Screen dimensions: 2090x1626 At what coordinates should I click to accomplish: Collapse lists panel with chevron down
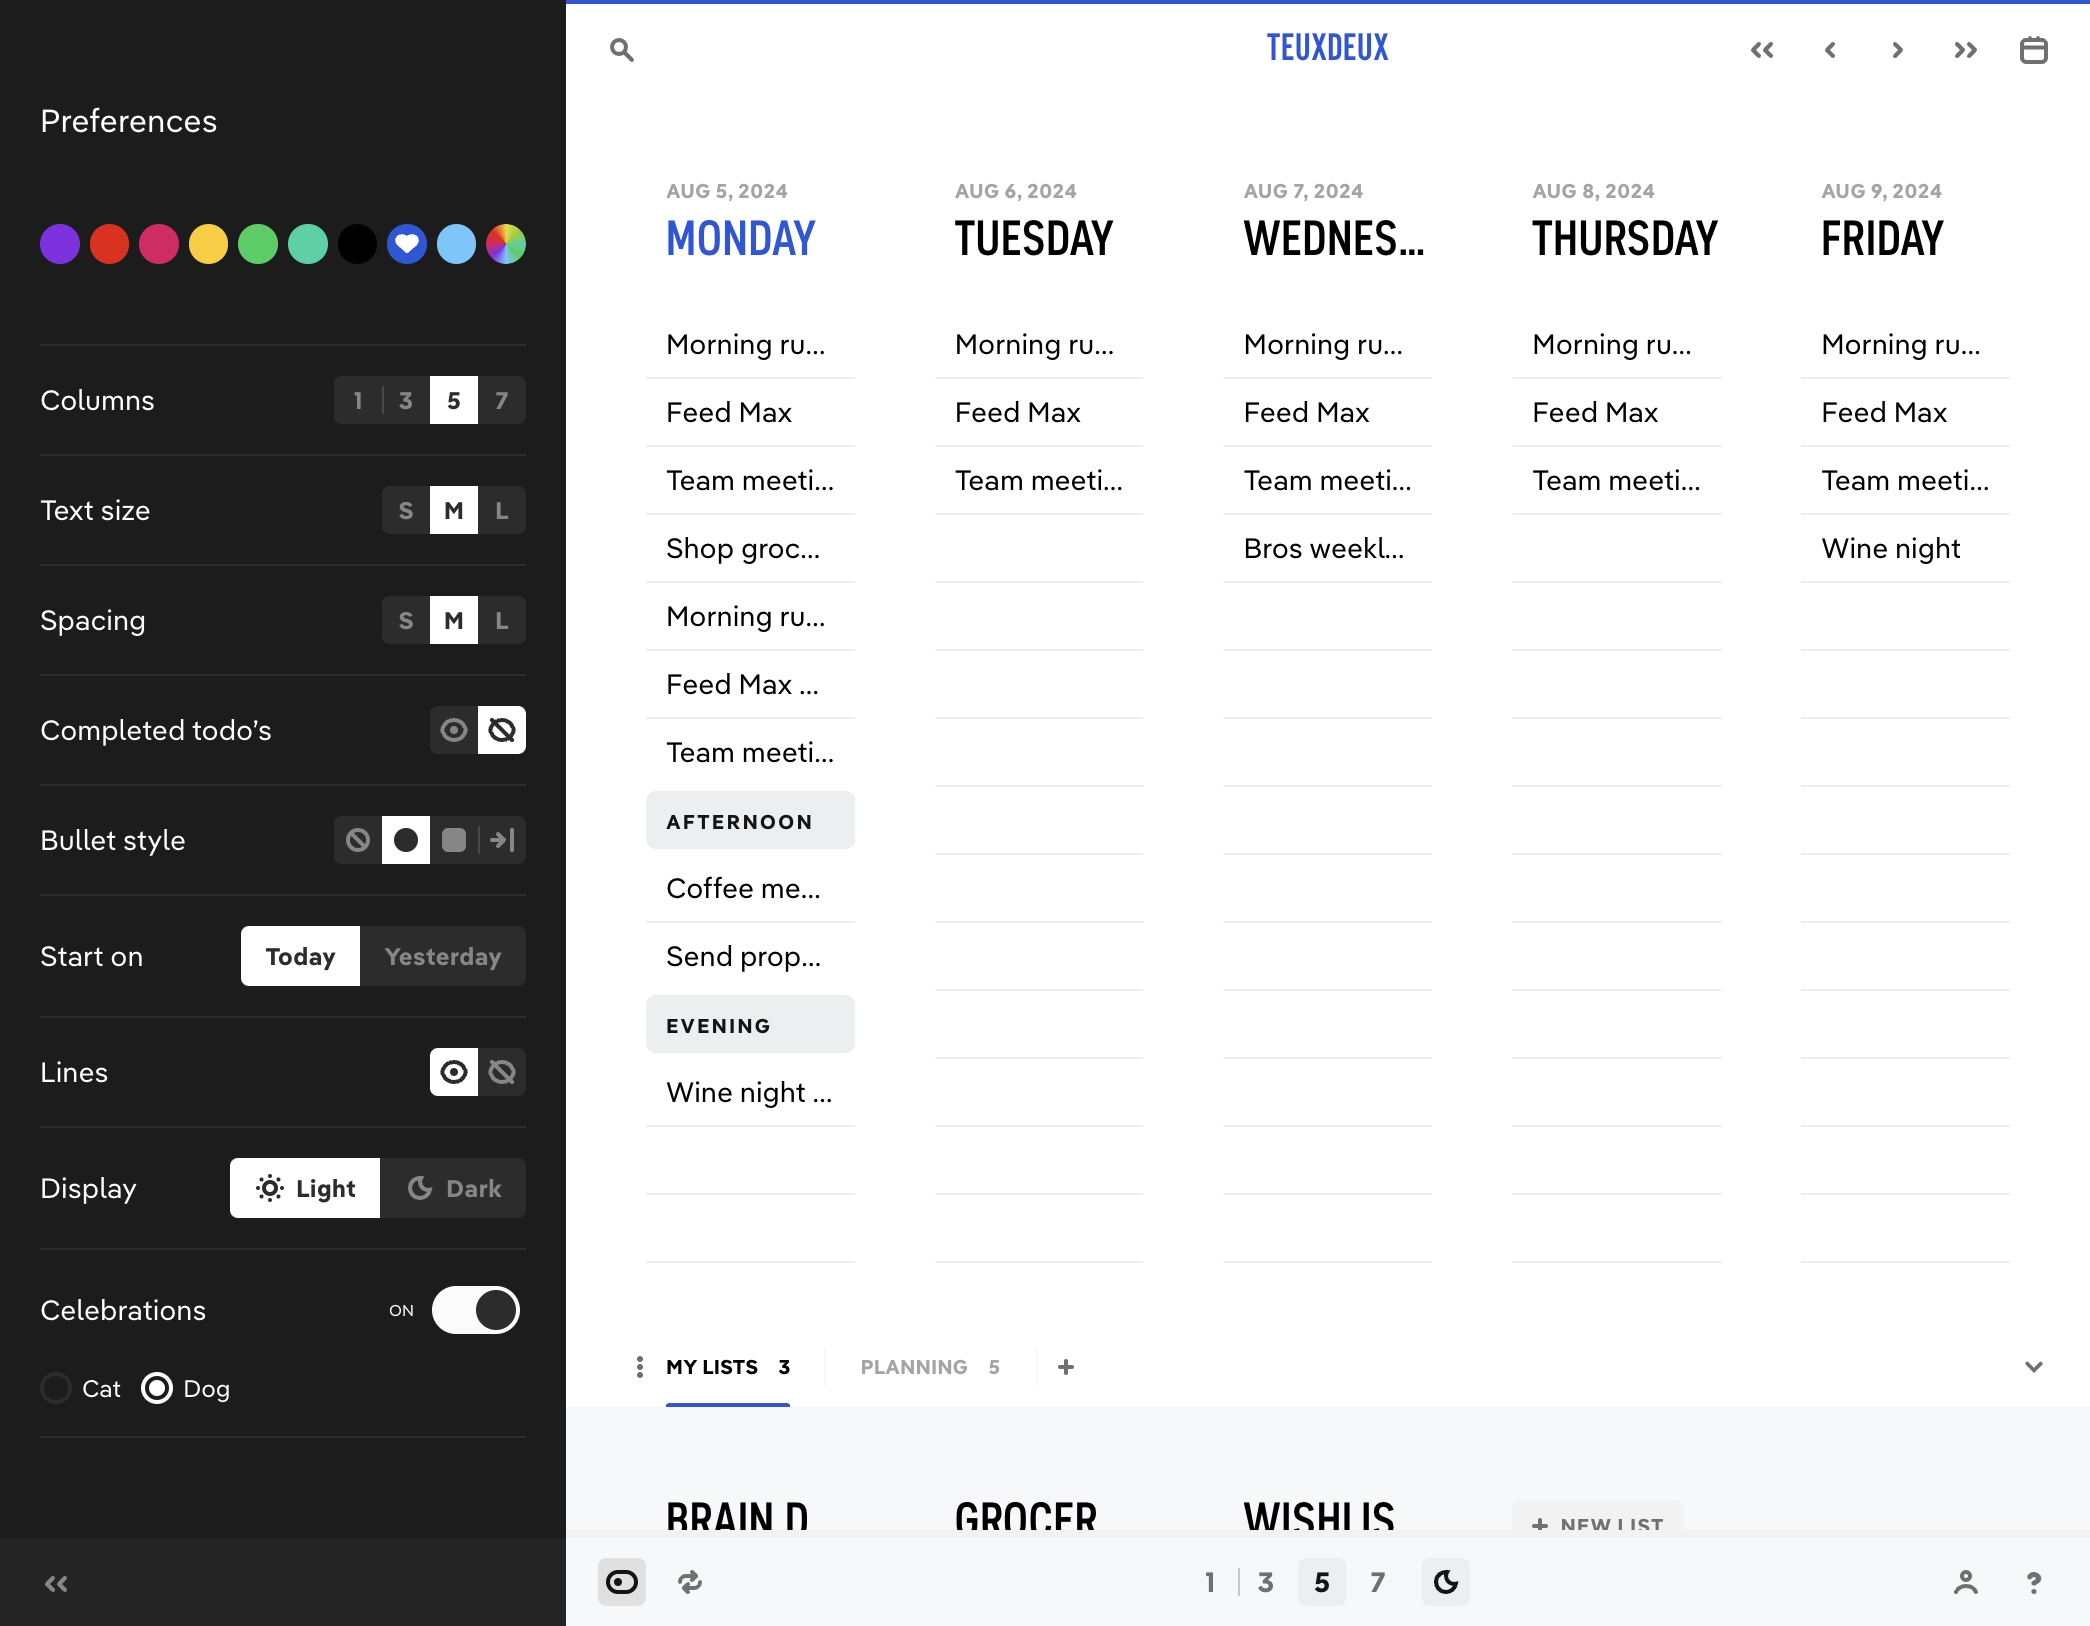point(2034,1367)
